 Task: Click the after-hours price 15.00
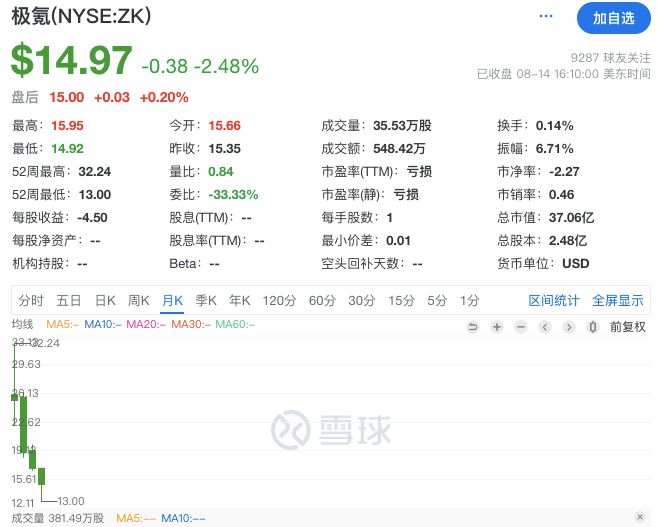click(67, 97)
